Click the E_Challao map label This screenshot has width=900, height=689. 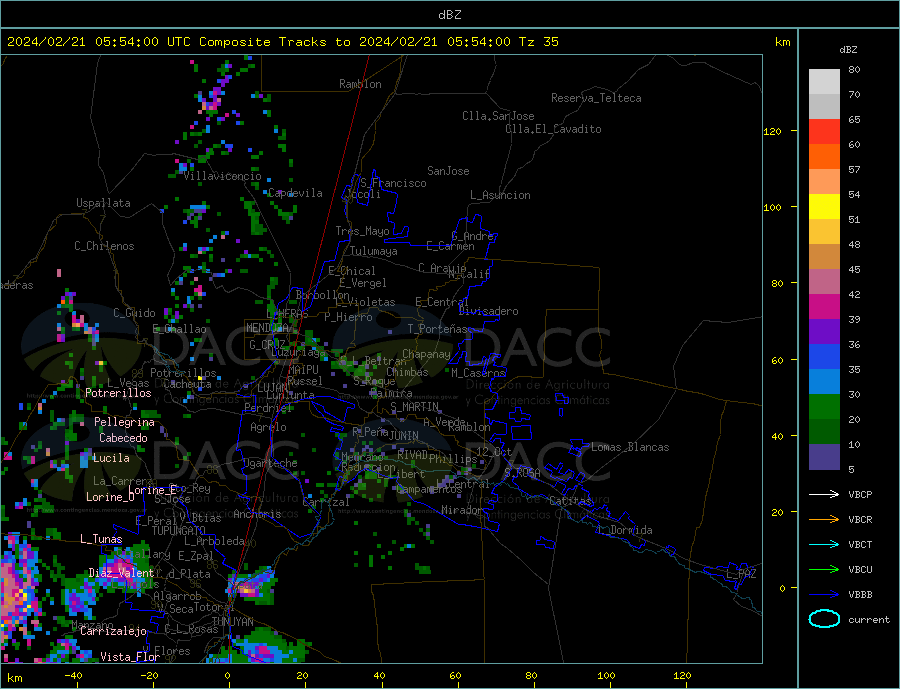[180, 330]
